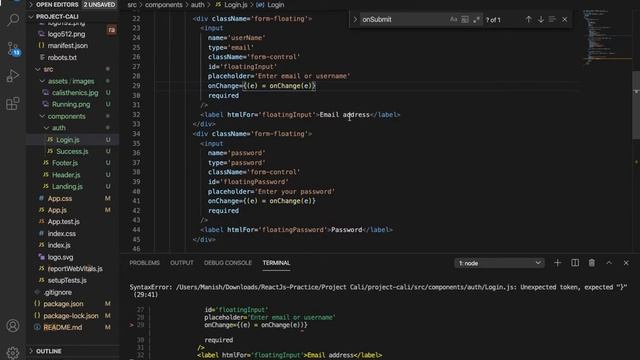Collapse the PROJECT-CALI folder section
The image size is (640, 360).
(73, 17)
